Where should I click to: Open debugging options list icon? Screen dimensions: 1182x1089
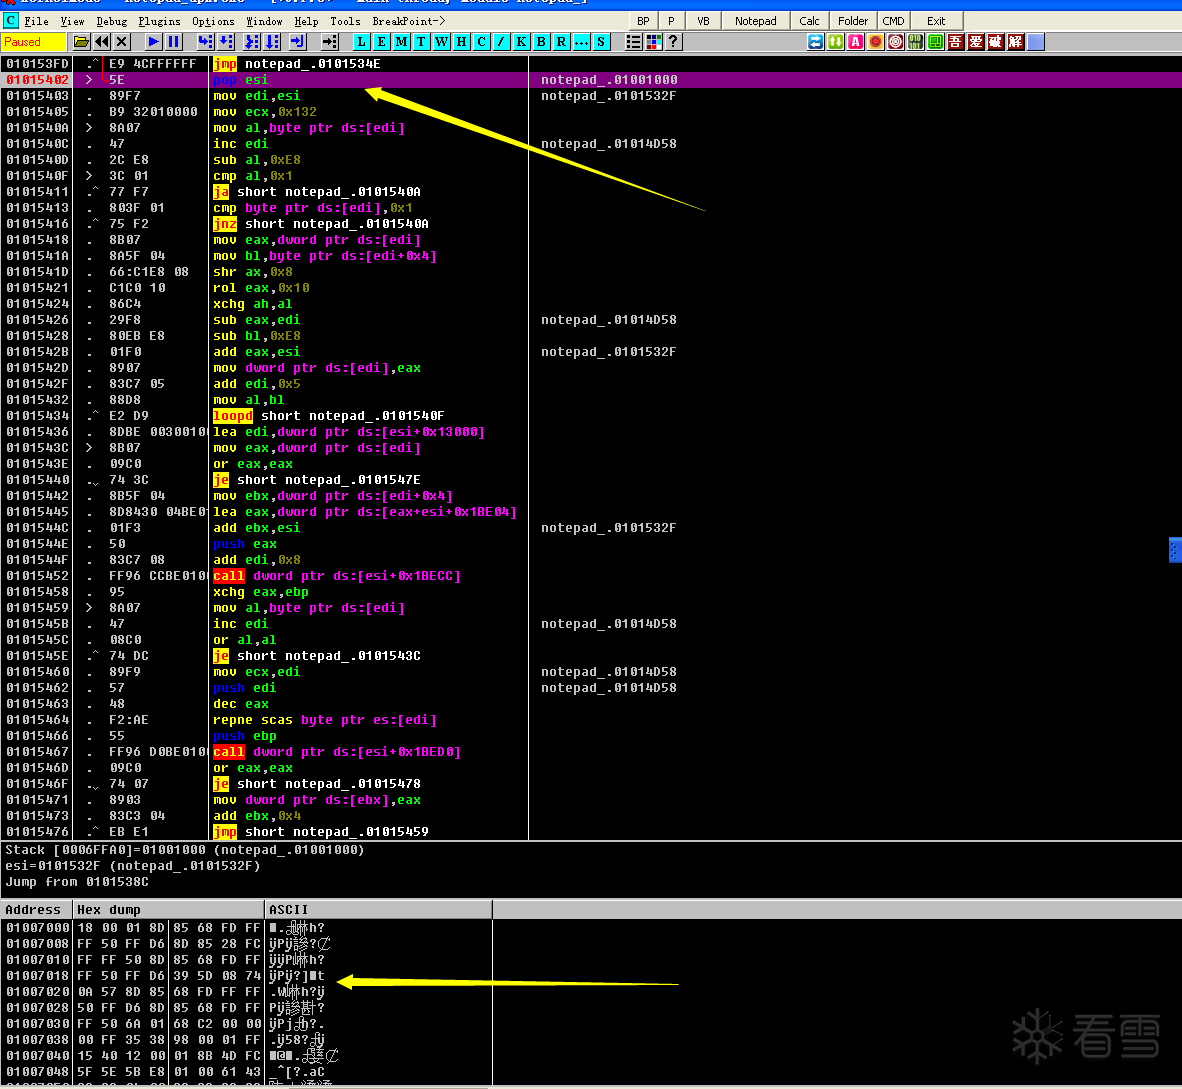click(634, 42)
